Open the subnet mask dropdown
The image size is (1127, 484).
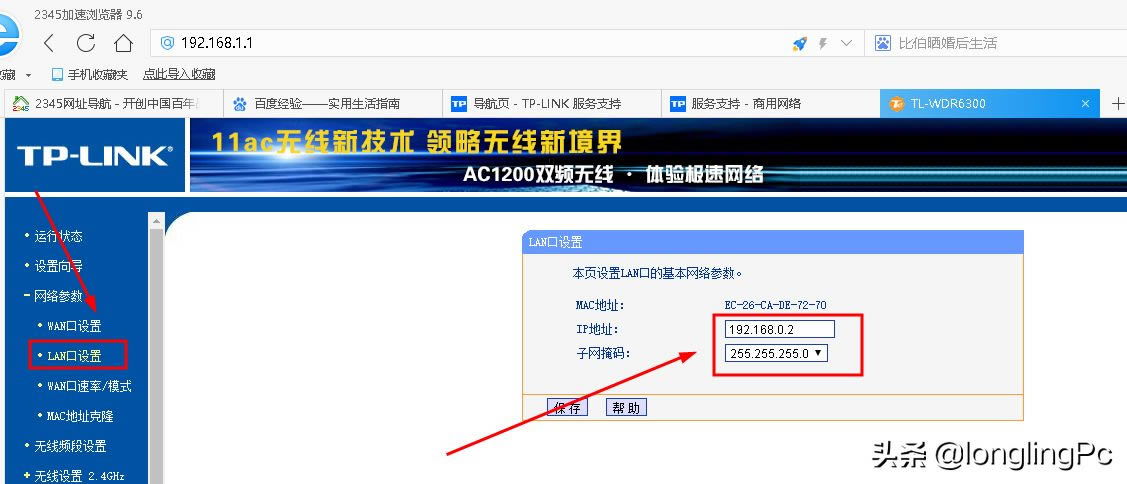[x=776, y=353]
